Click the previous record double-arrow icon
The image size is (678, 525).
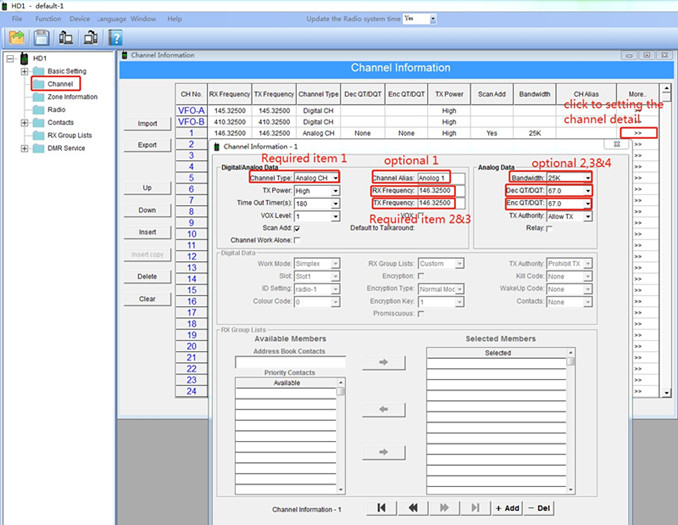[x=413, y=508]
